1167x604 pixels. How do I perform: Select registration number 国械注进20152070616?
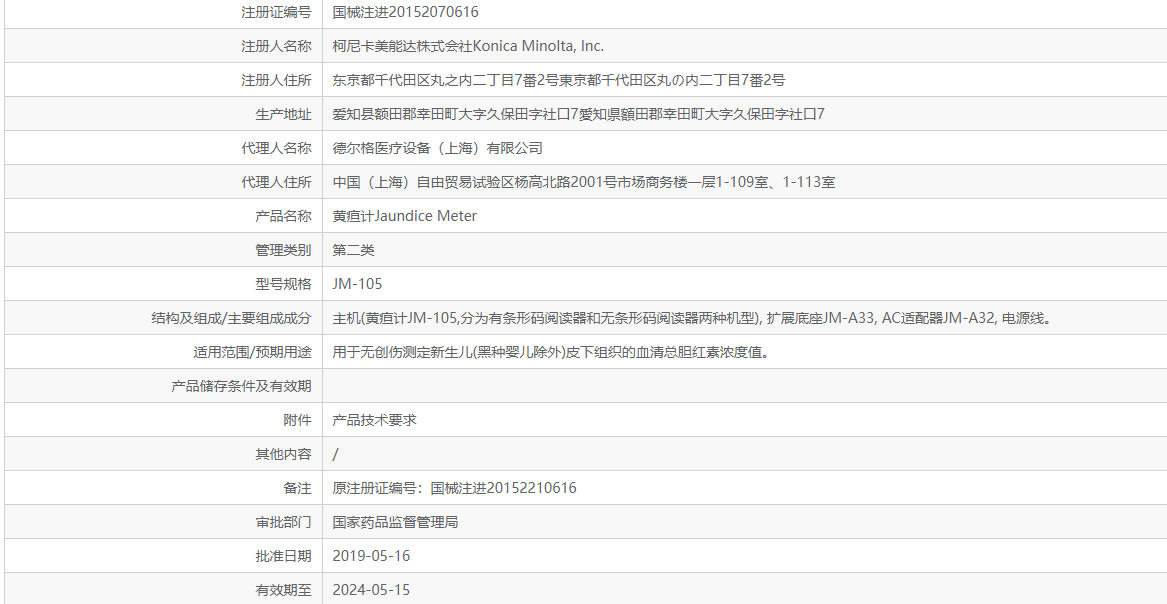[x=406, y=12]
